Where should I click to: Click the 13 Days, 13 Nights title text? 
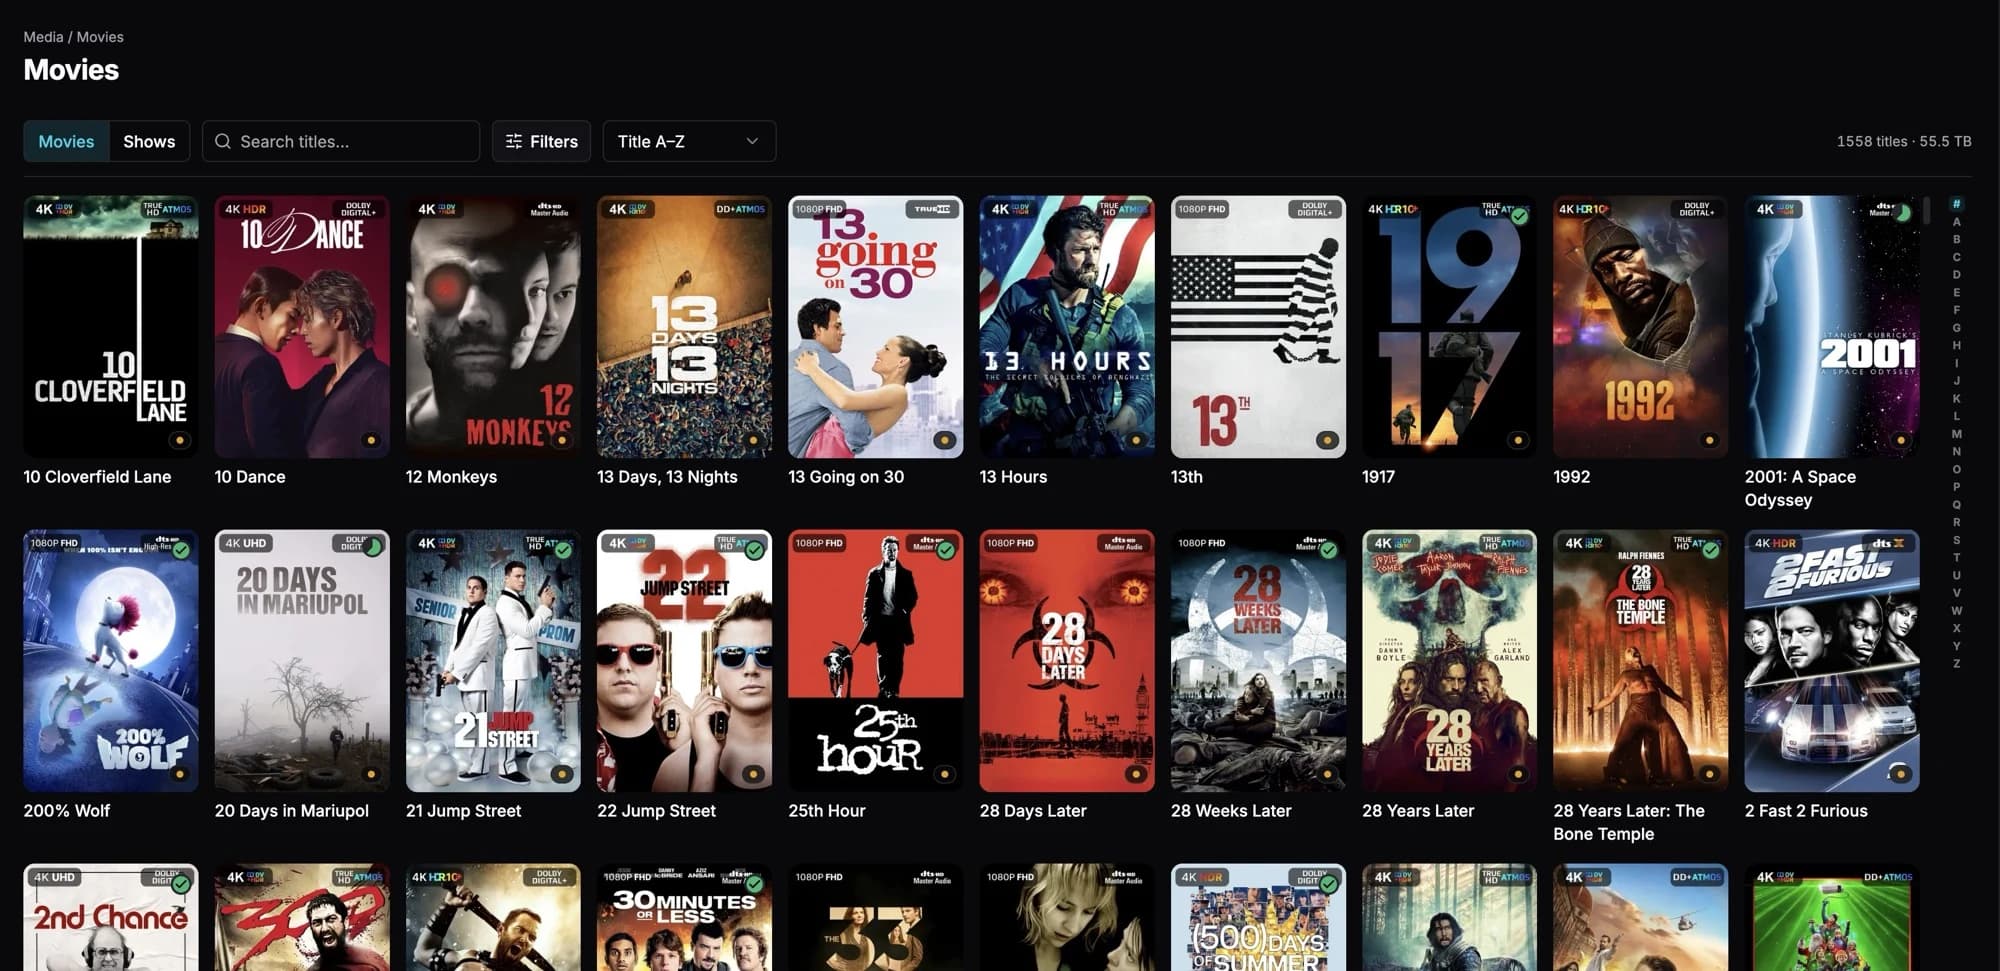pos(667,477)
